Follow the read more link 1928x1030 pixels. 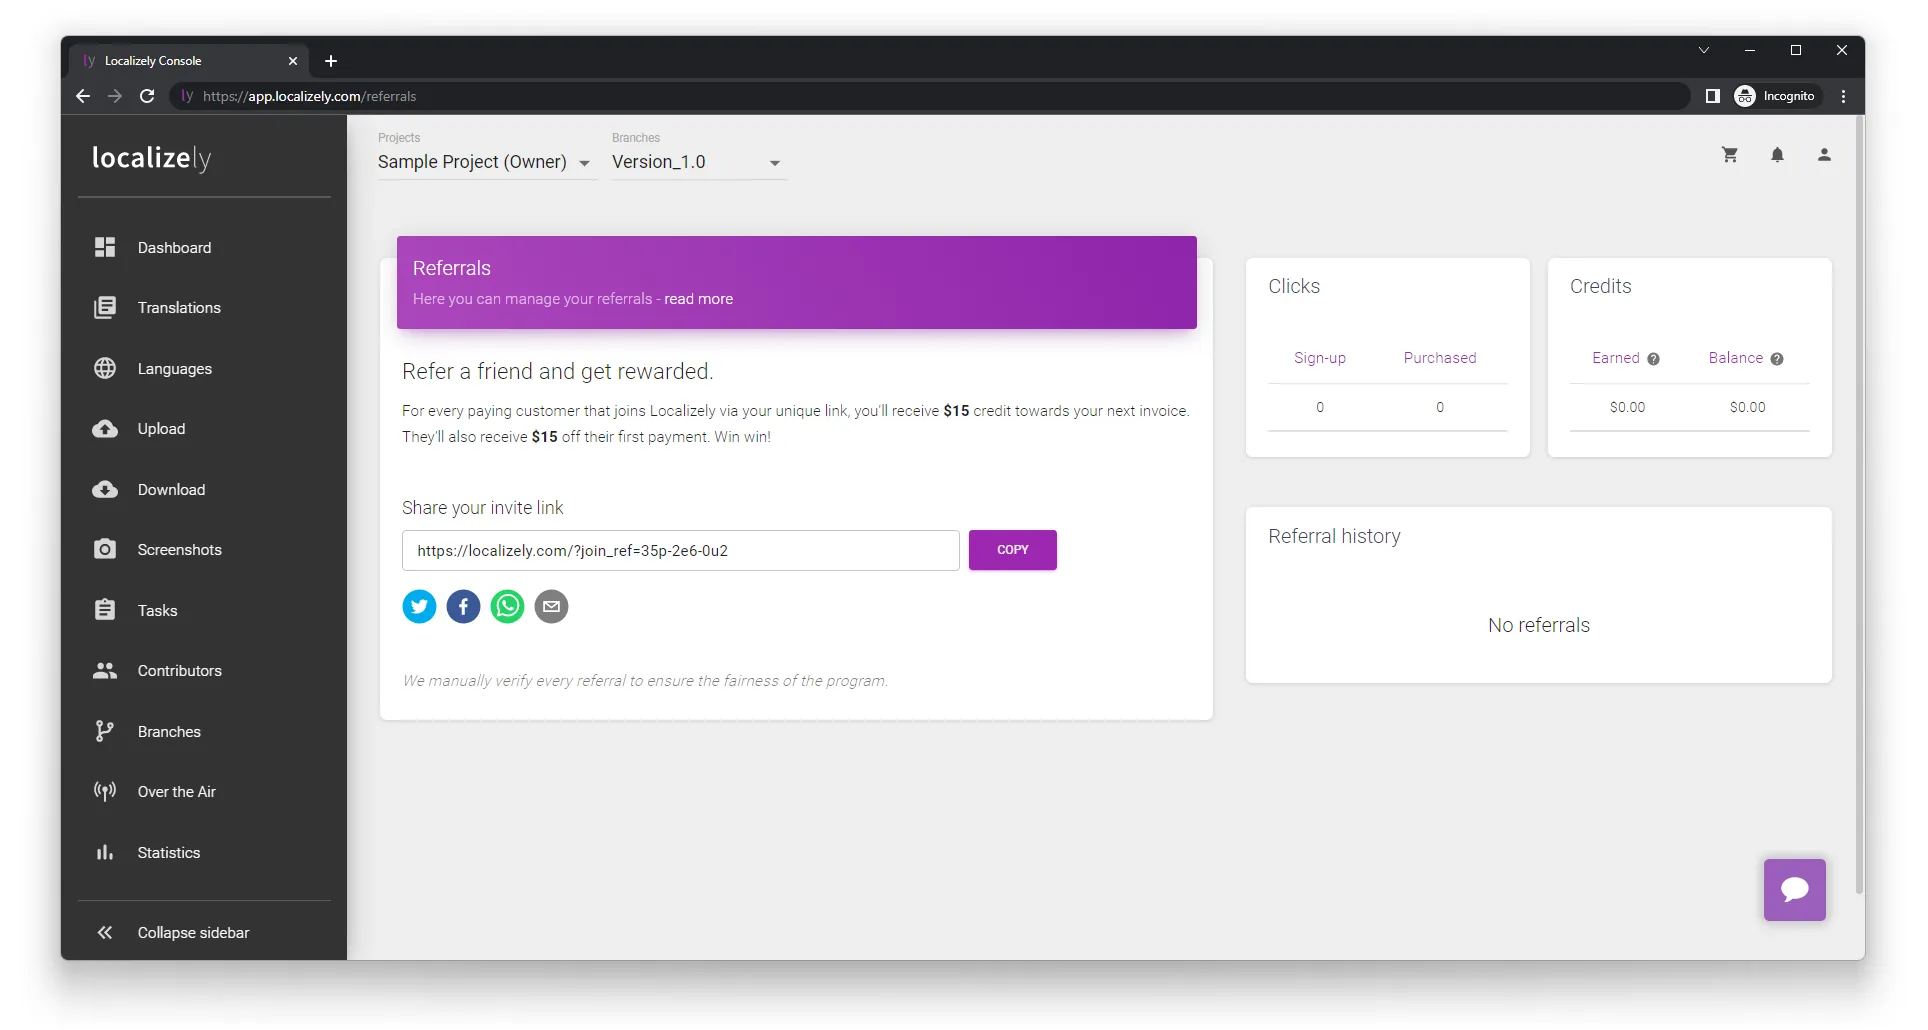coord(698,299)
